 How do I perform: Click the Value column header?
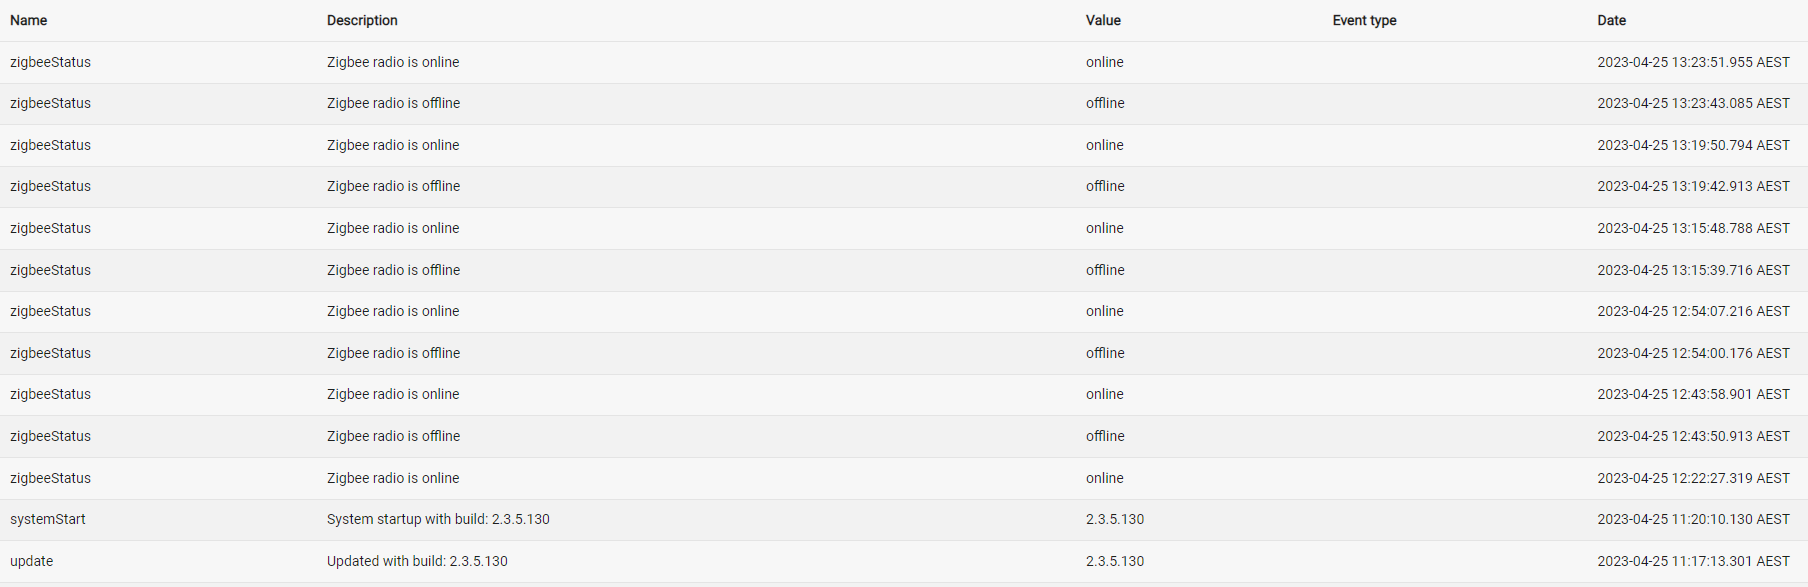(x=1103, y=20)
